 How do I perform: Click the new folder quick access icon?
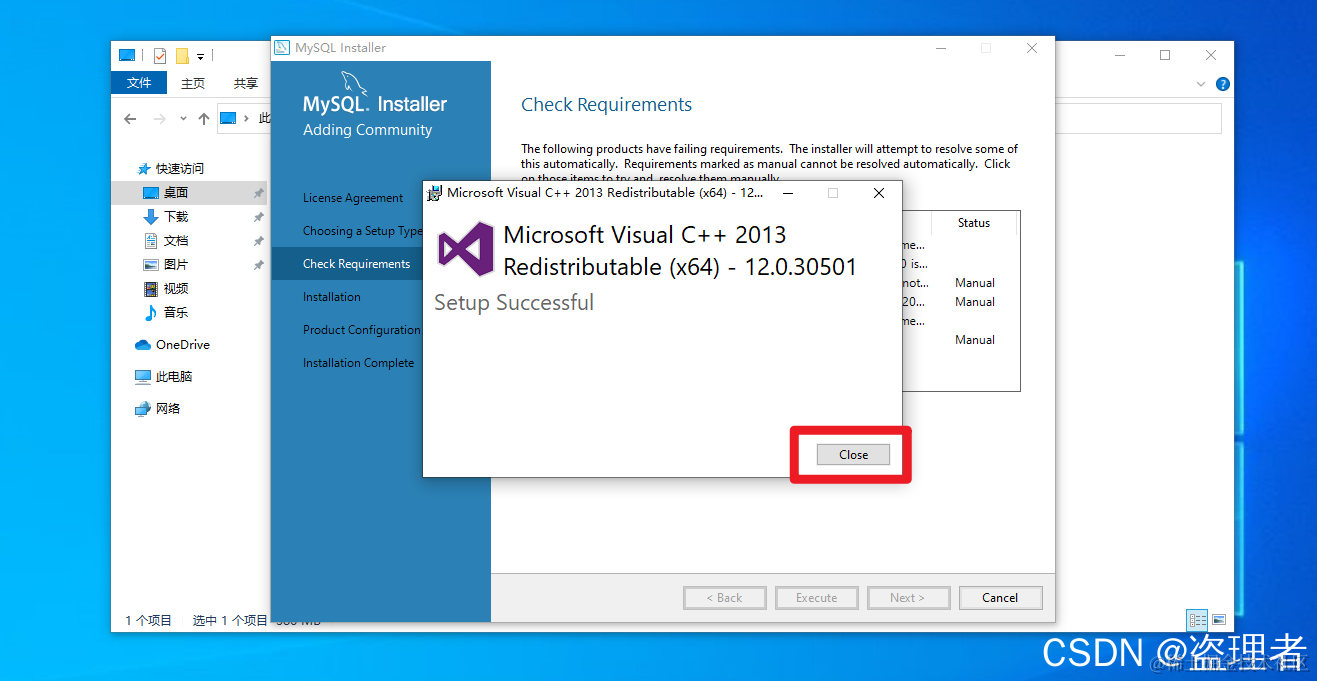182,56
